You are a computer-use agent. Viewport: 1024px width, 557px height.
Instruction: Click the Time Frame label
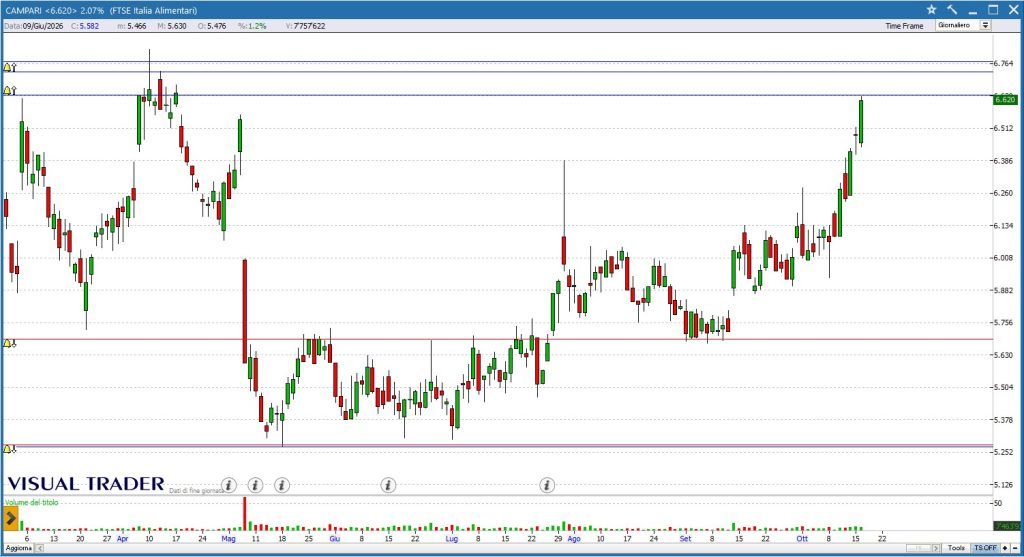904,26
